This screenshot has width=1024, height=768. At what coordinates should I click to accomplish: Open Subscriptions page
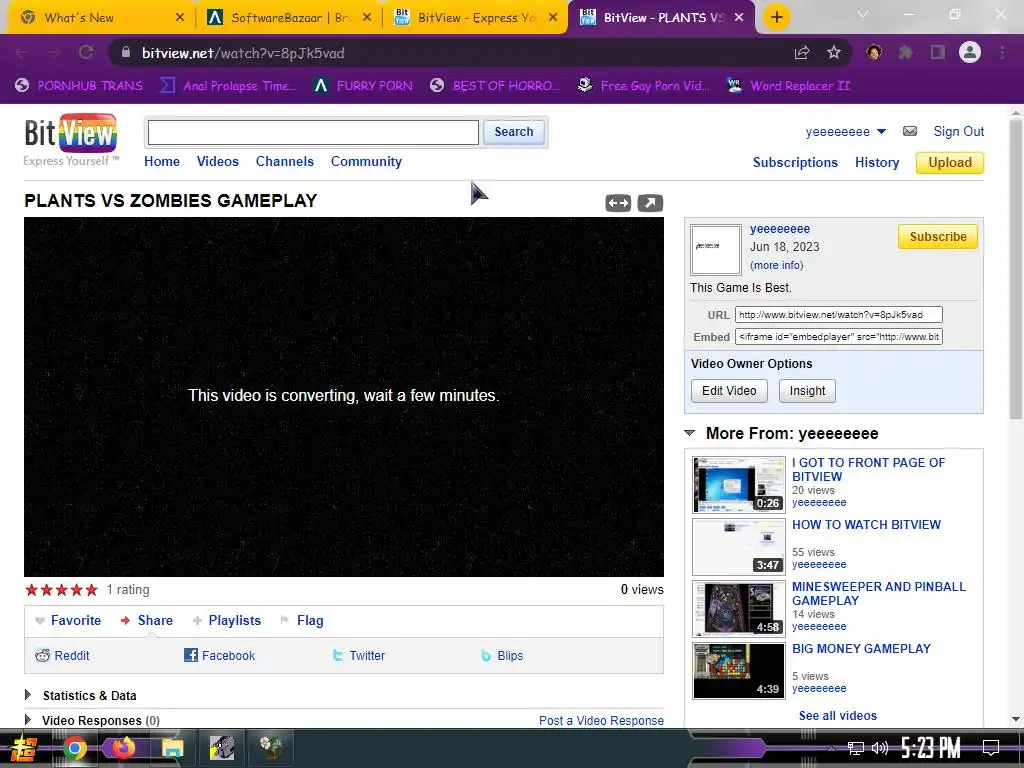point(795,163)
